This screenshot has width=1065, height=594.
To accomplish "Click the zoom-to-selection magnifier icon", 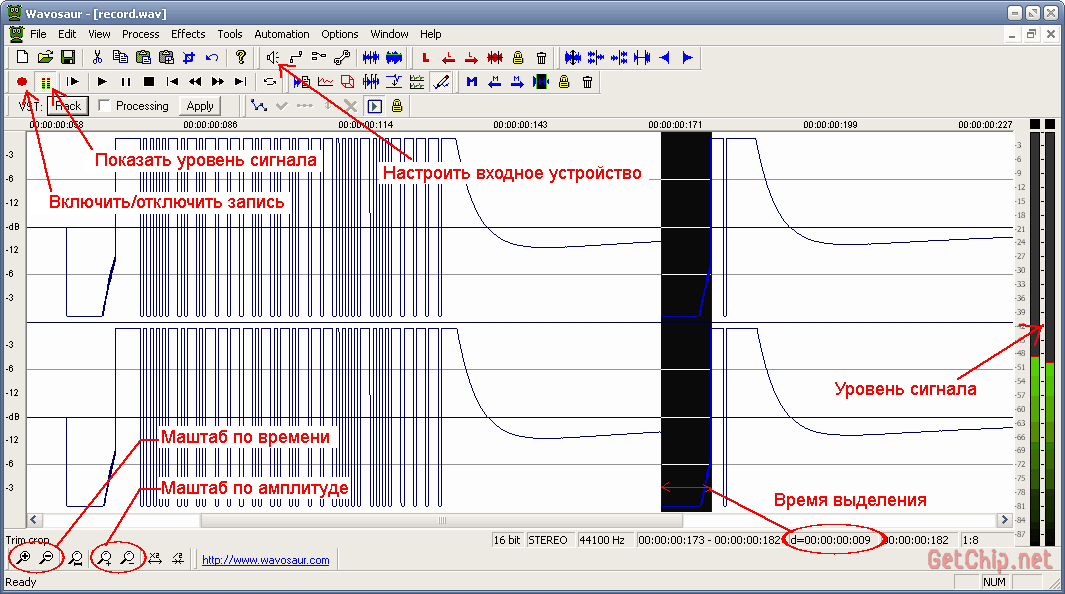I will (75, 559).
